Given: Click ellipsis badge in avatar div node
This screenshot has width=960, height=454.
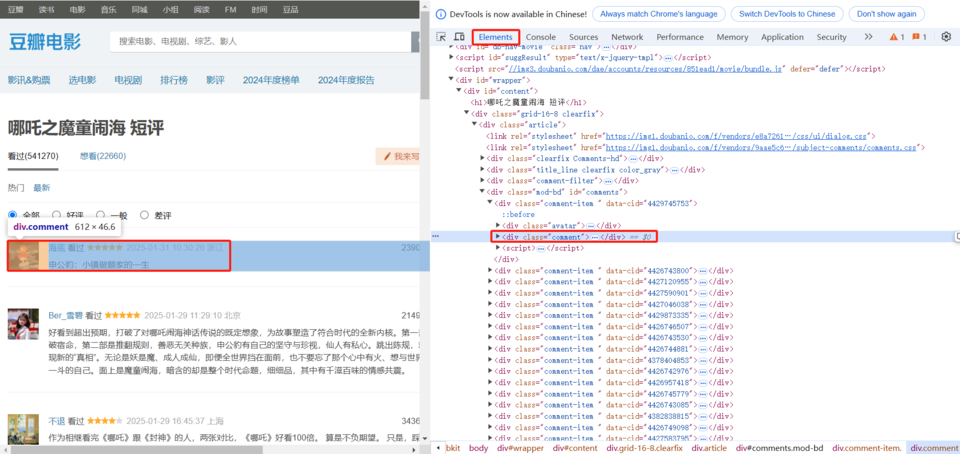Looking at the screenshot, I should click(591, 226).
